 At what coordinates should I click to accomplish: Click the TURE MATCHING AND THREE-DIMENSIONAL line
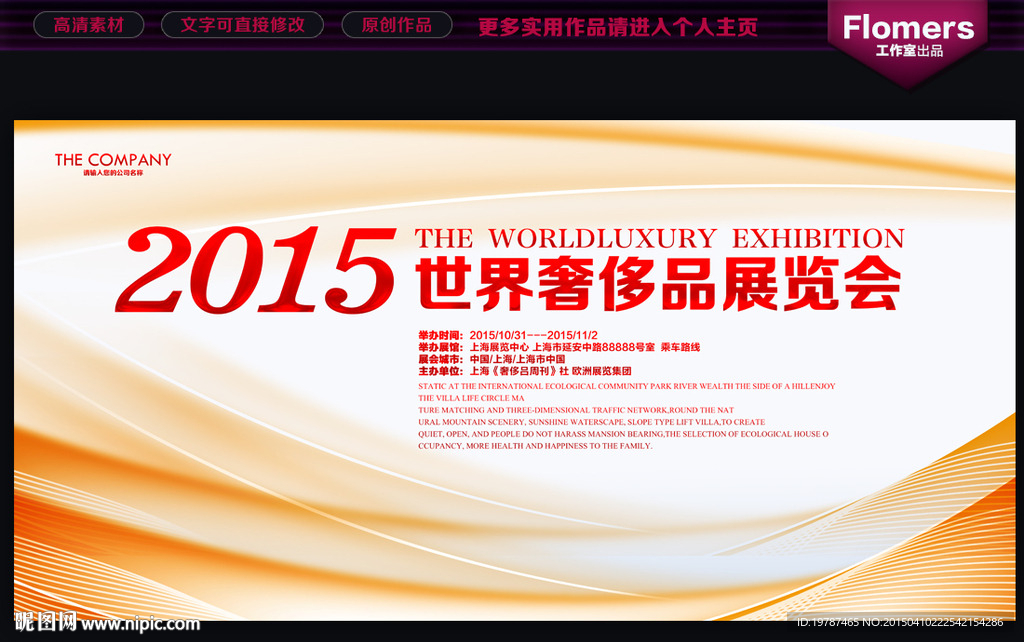point(576,410)
